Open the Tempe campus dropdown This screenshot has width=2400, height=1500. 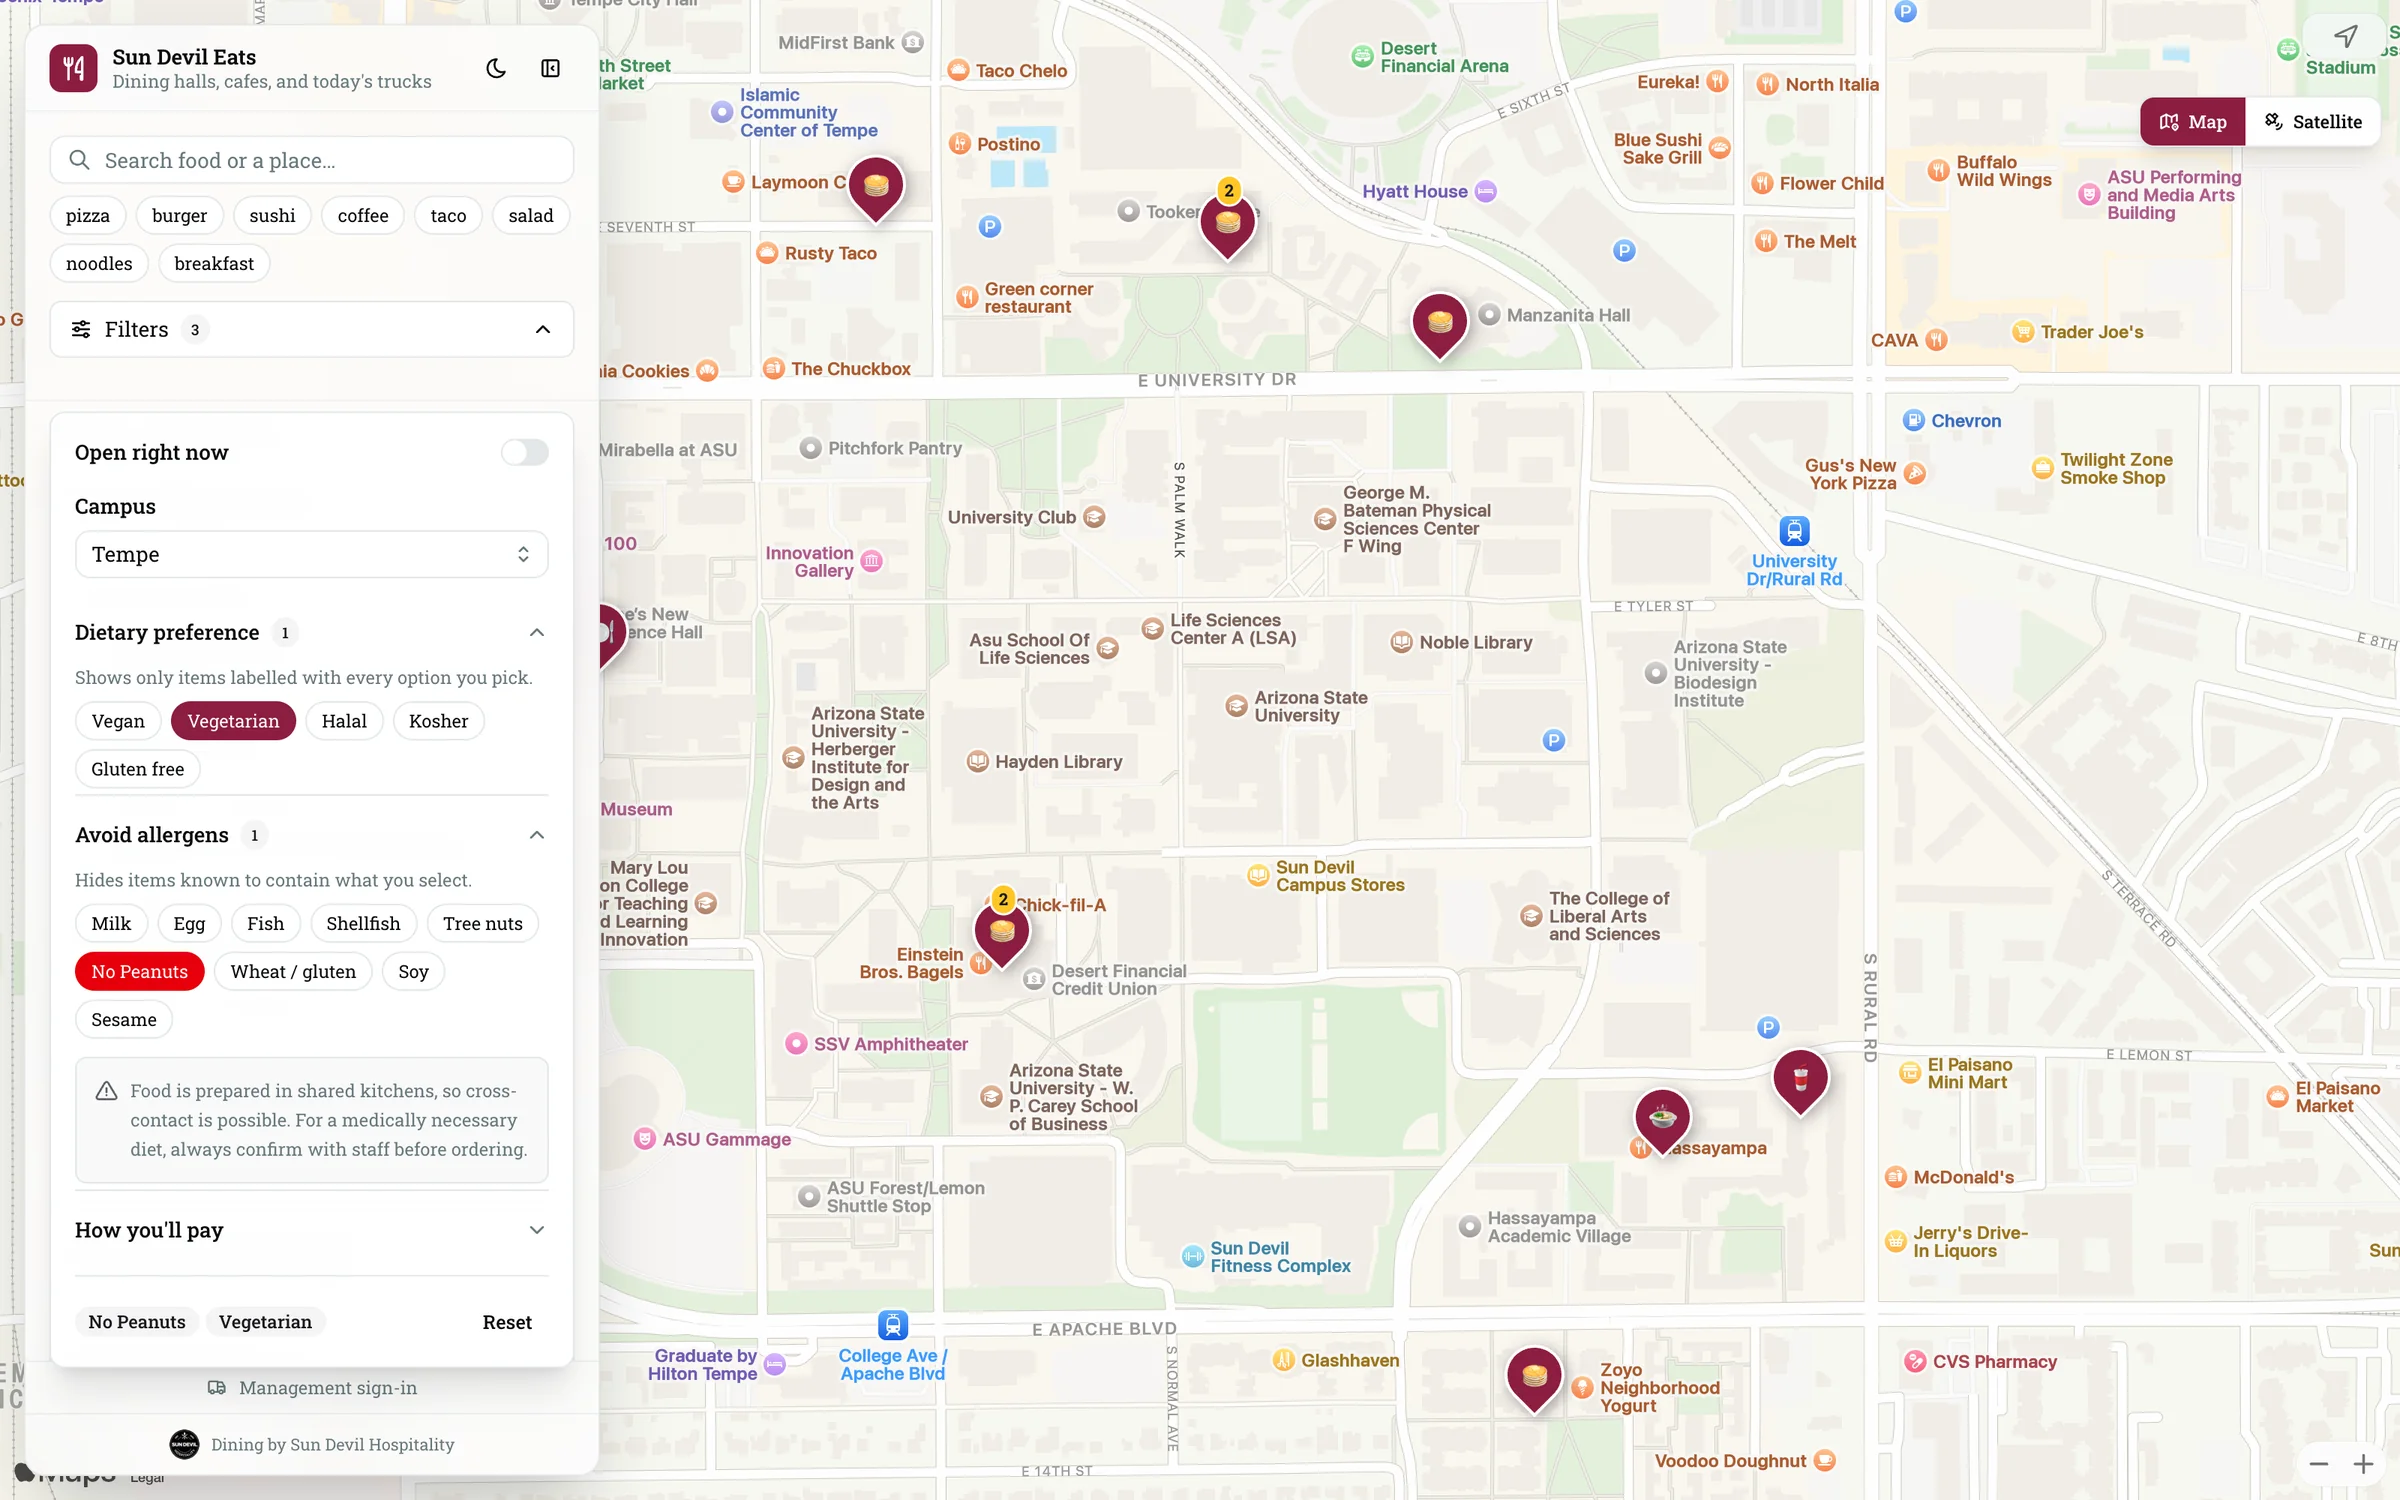(x=312, y=554)
